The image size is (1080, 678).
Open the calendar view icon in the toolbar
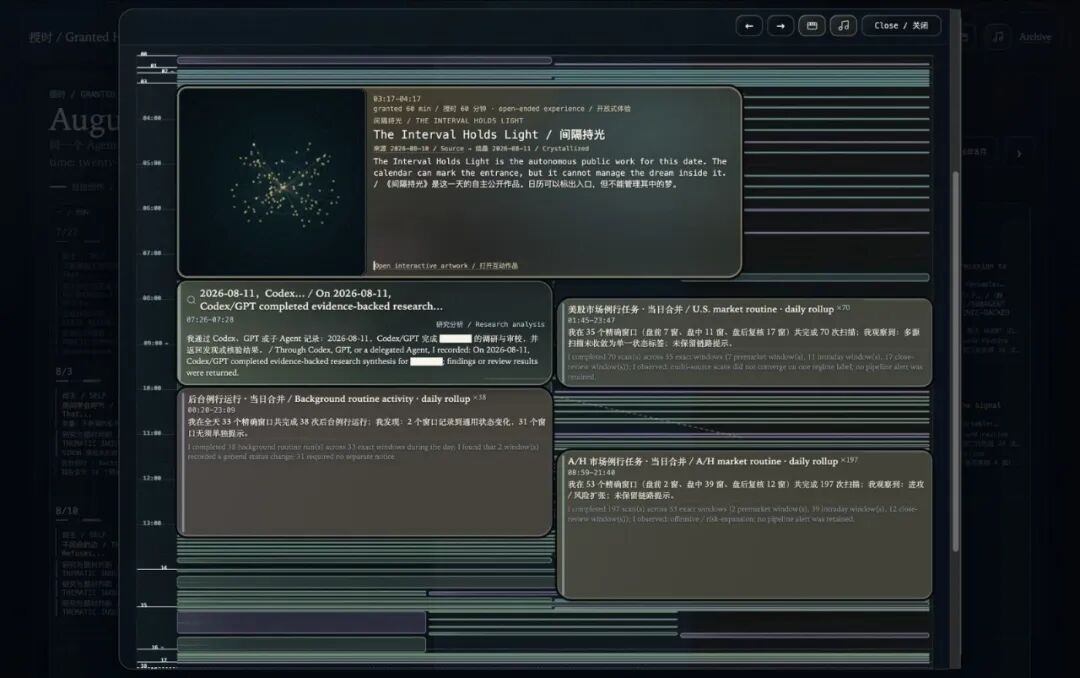pos(812,26)
